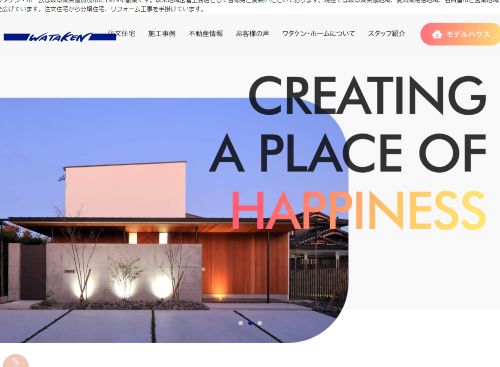The width and height of the screenshot is (500, 367).
Task: Open the お客様の声 menu item
Action: point(252,34)
